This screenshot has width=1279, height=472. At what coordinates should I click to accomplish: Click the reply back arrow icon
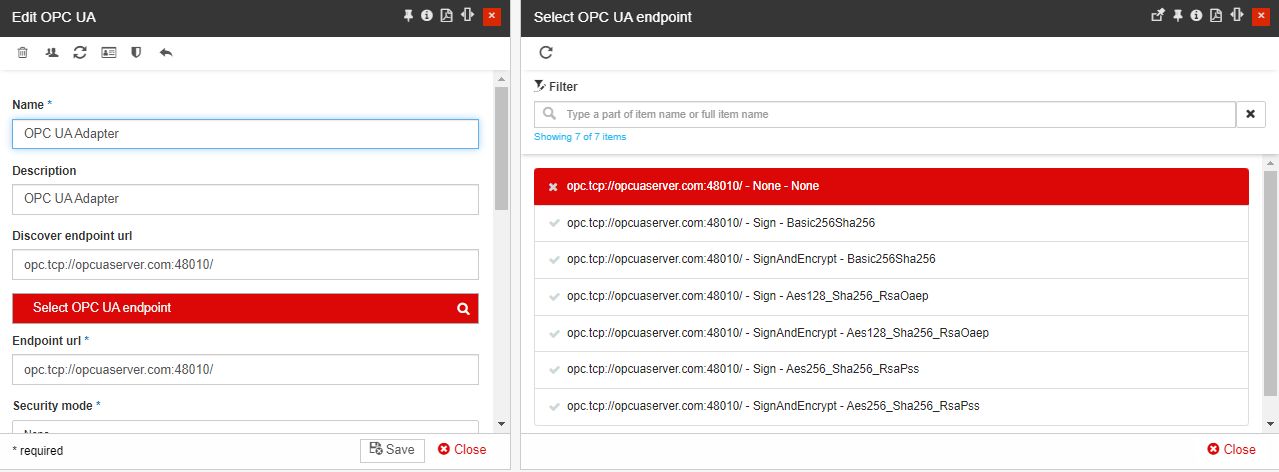click(166, 52)
